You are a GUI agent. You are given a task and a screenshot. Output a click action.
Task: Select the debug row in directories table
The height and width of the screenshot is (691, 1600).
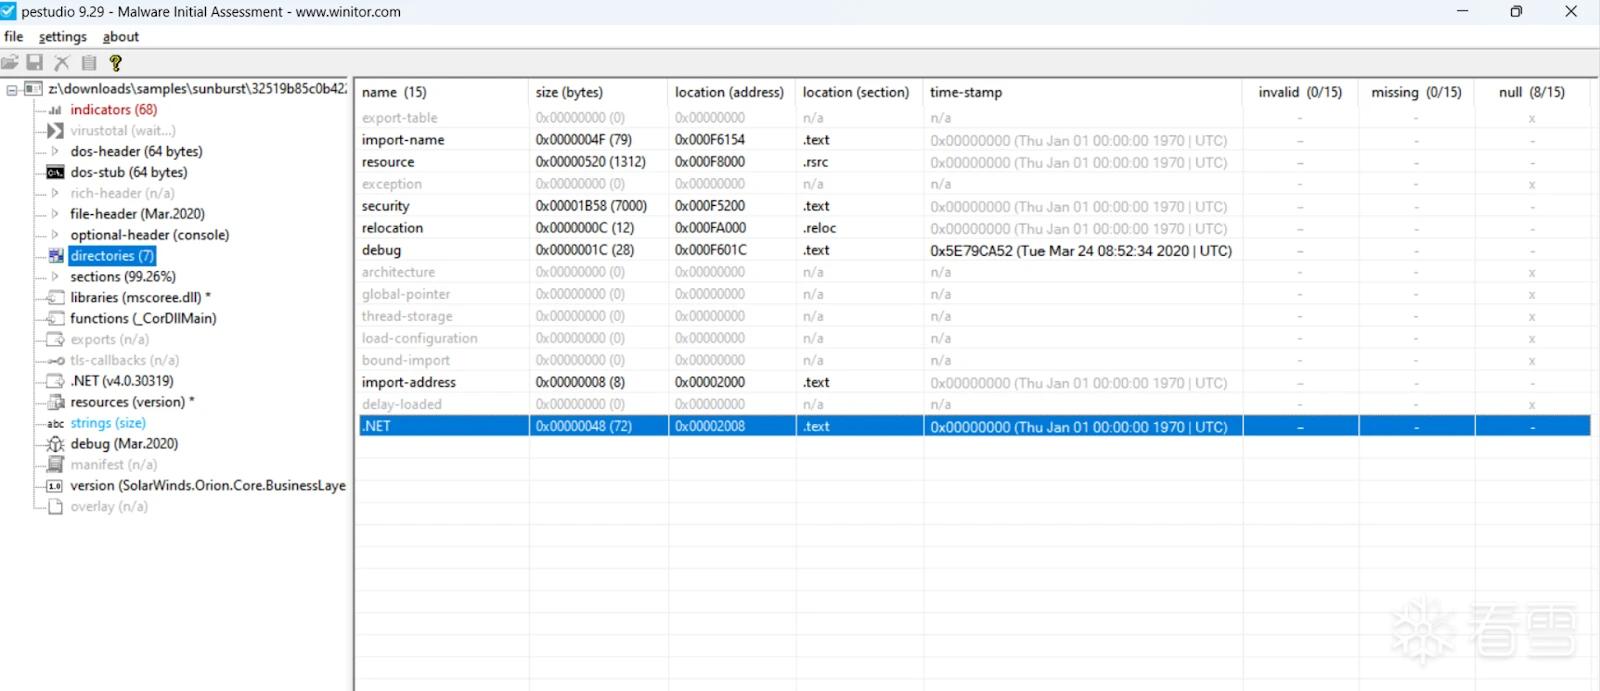[975, 250]
